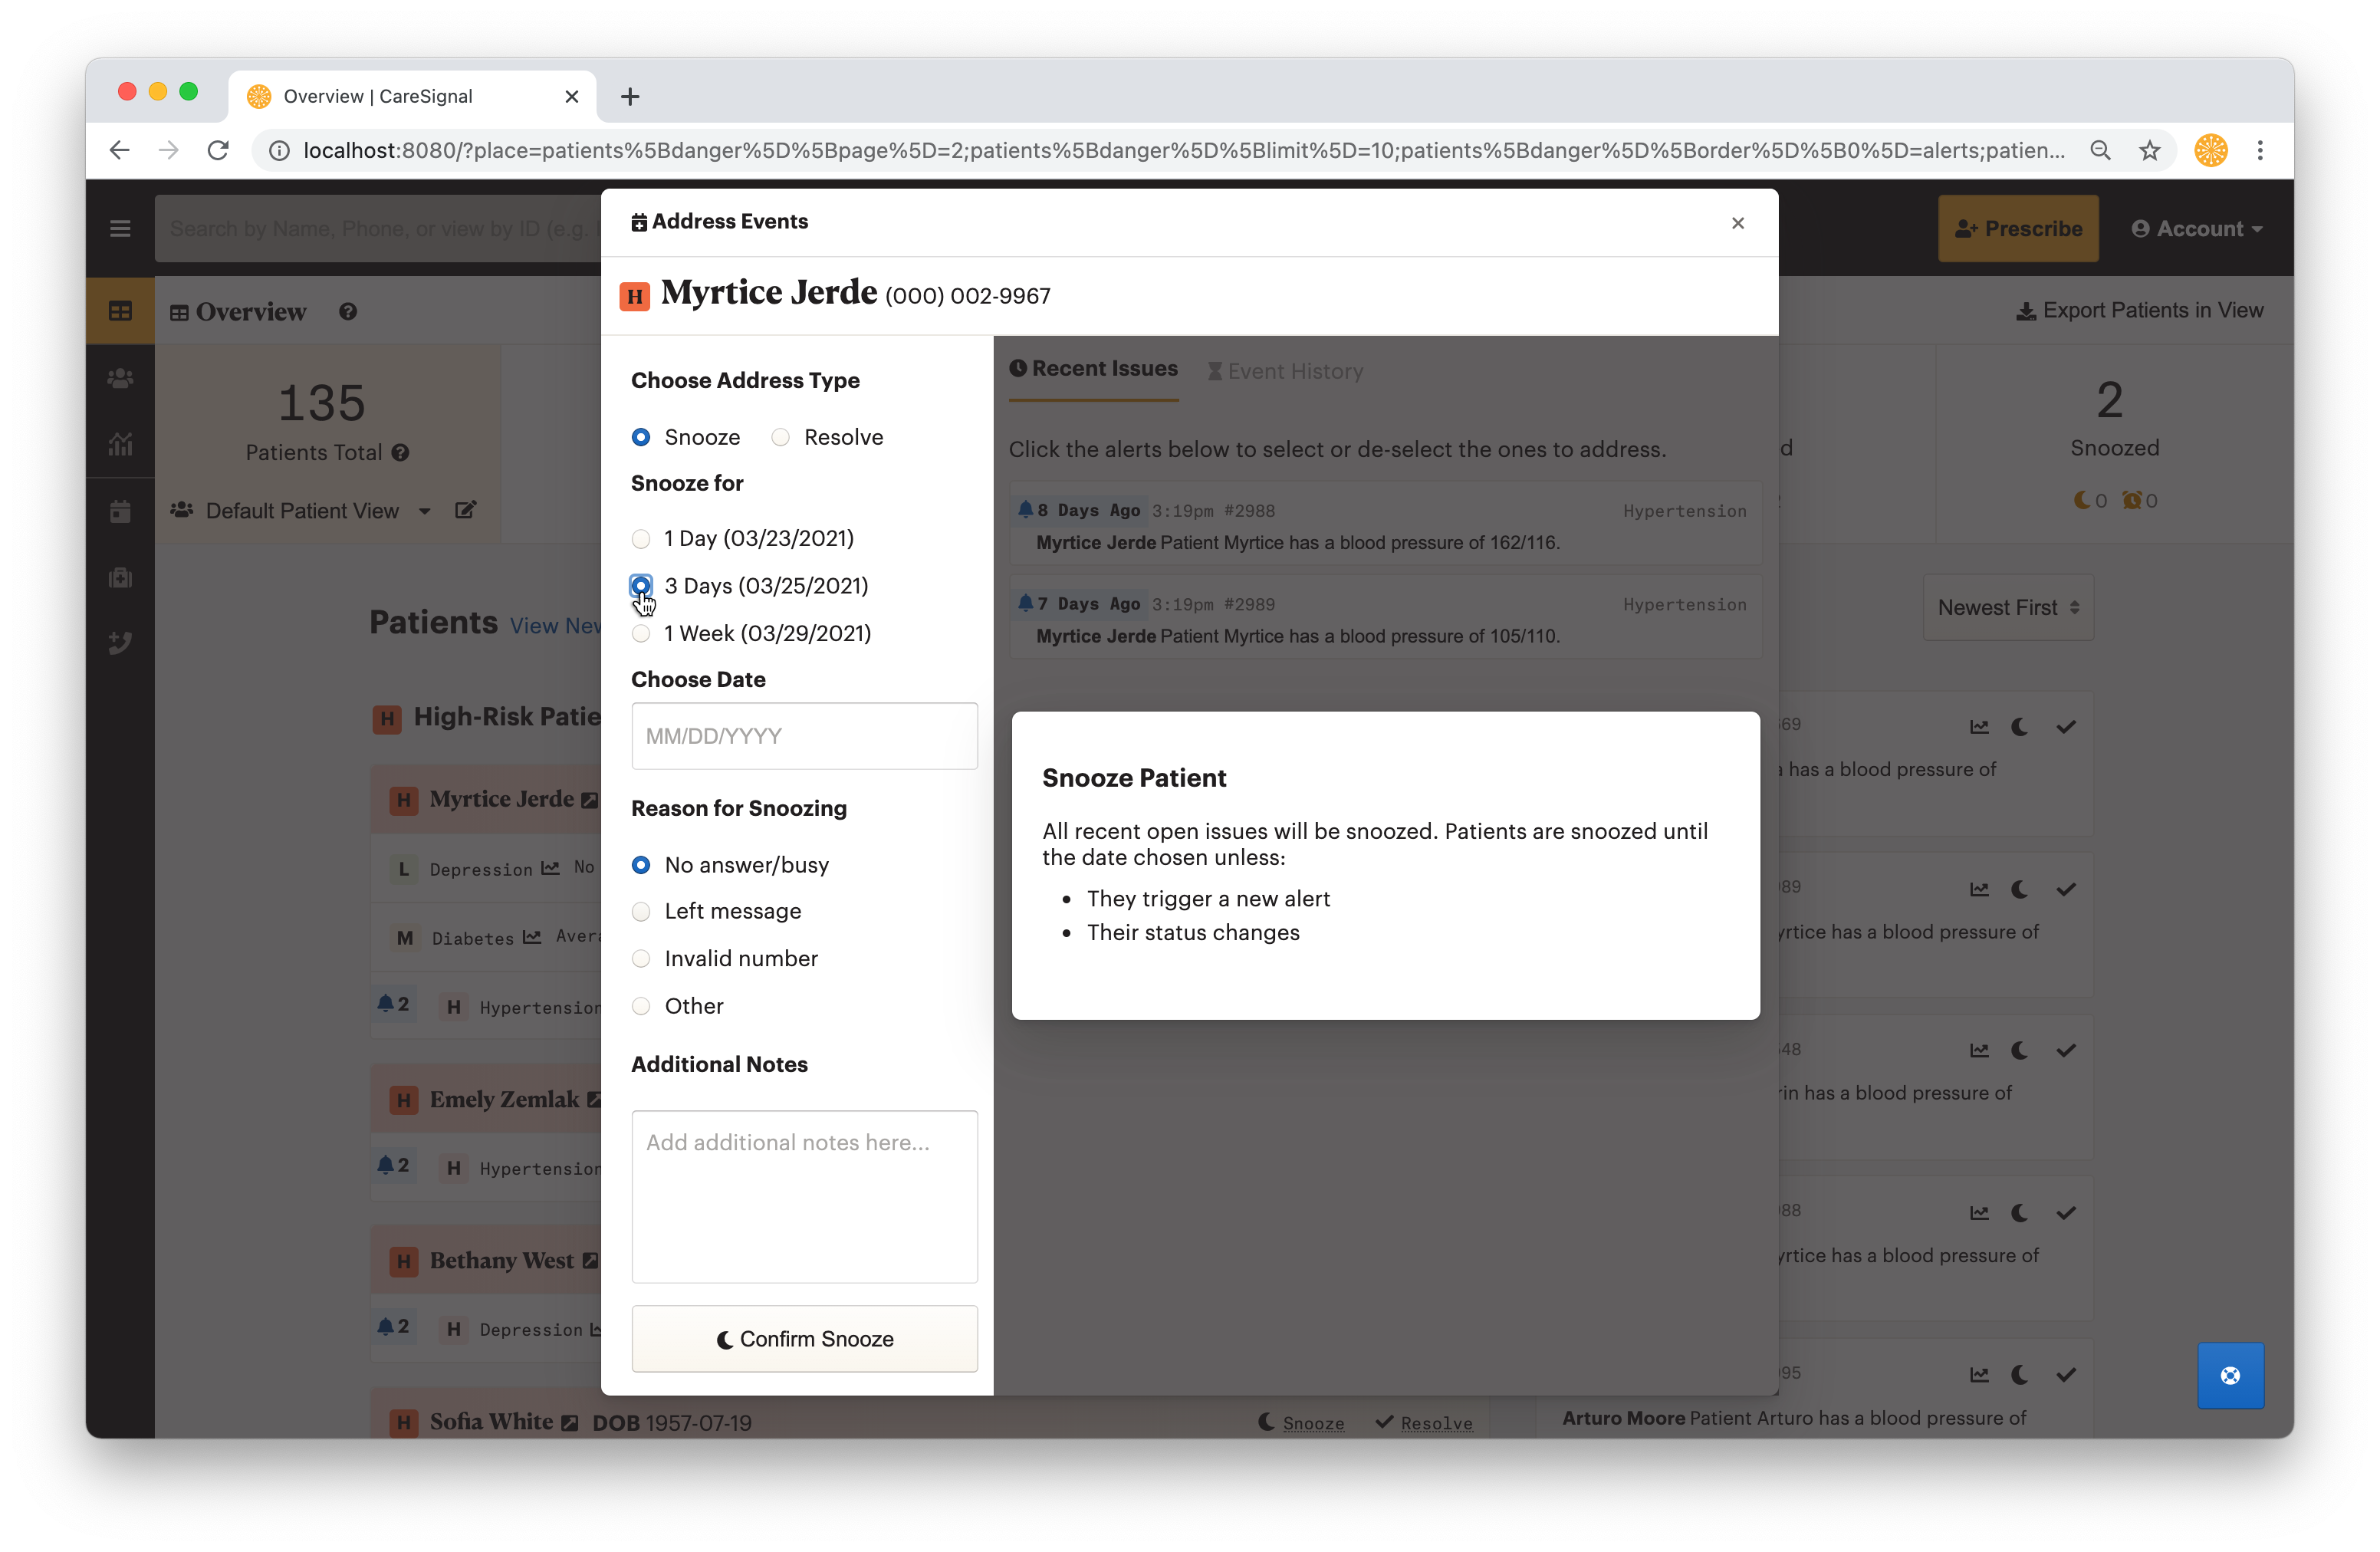Click the browser address bar URL
The width and height of the screenshot is (2380, 1552).
pyautogui.click(x=1183, y=150)
